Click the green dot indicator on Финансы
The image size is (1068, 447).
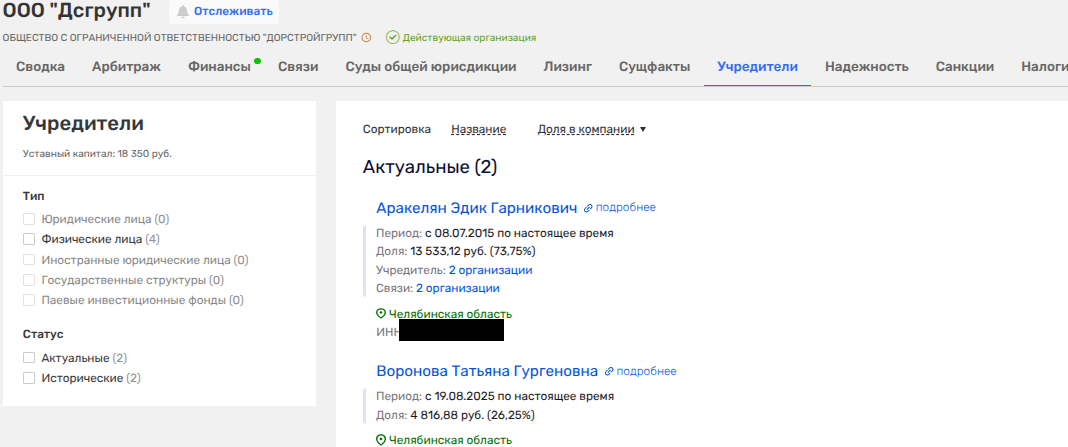click(x=257, y=61)
